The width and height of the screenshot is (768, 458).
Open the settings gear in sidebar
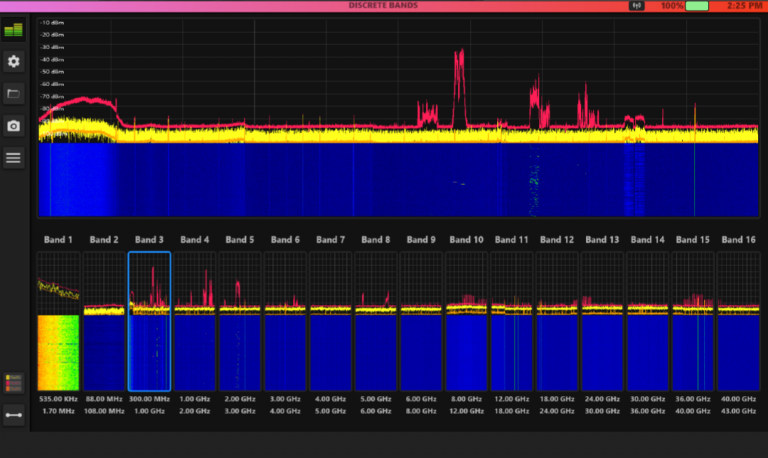coord(13,62)
